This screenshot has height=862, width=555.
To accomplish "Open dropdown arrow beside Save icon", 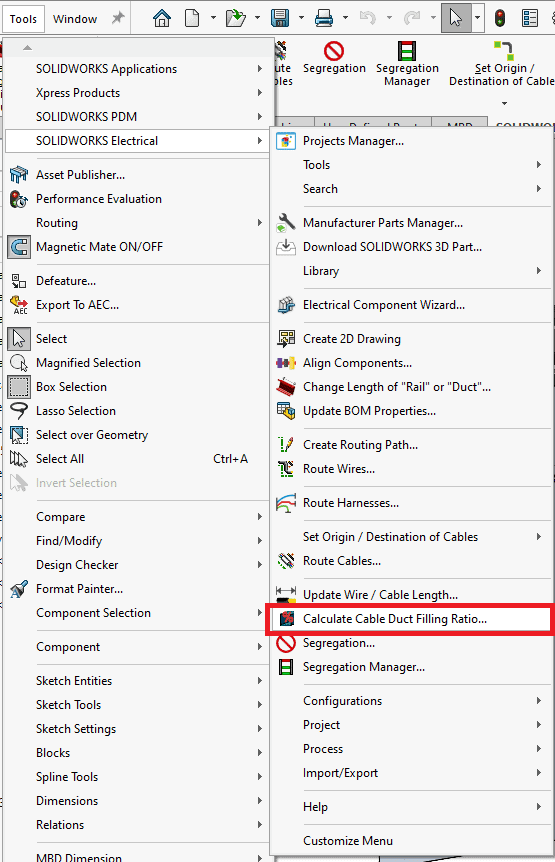I will point(301,18).
